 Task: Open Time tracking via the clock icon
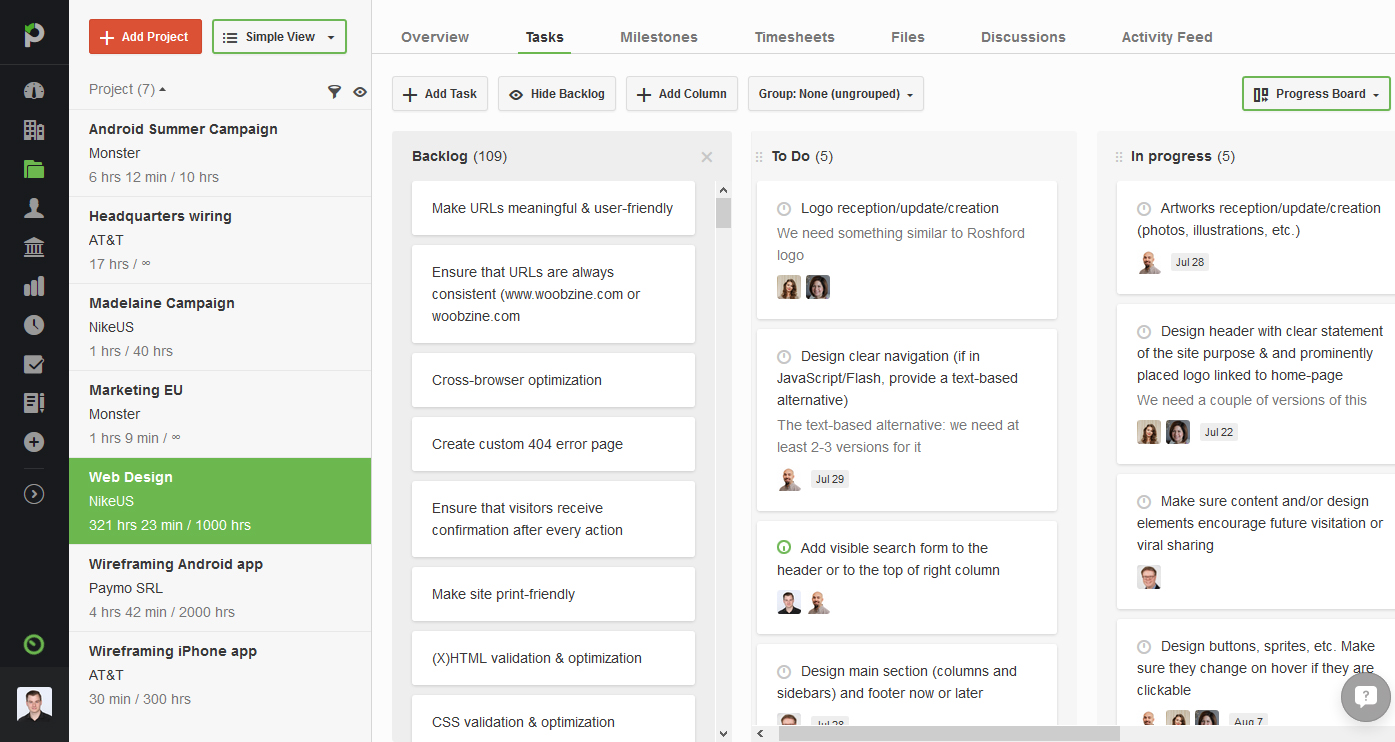tap(33, 324)
